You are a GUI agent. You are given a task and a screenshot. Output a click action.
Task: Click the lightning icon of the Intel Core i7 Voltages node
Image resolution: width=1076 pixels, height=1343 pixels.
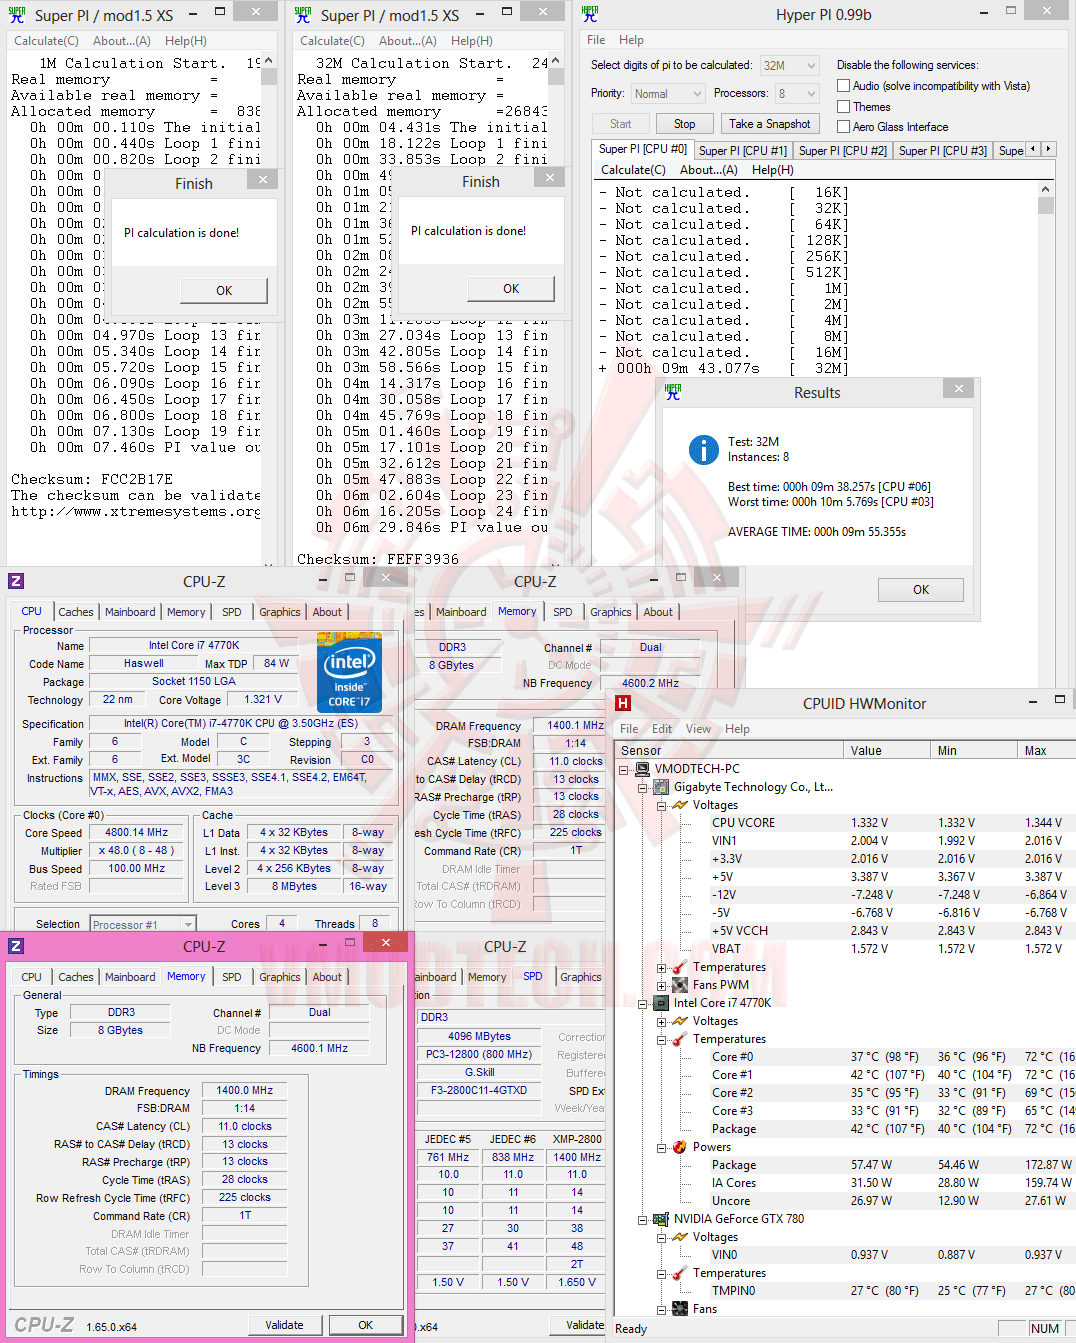[680, 1021]
